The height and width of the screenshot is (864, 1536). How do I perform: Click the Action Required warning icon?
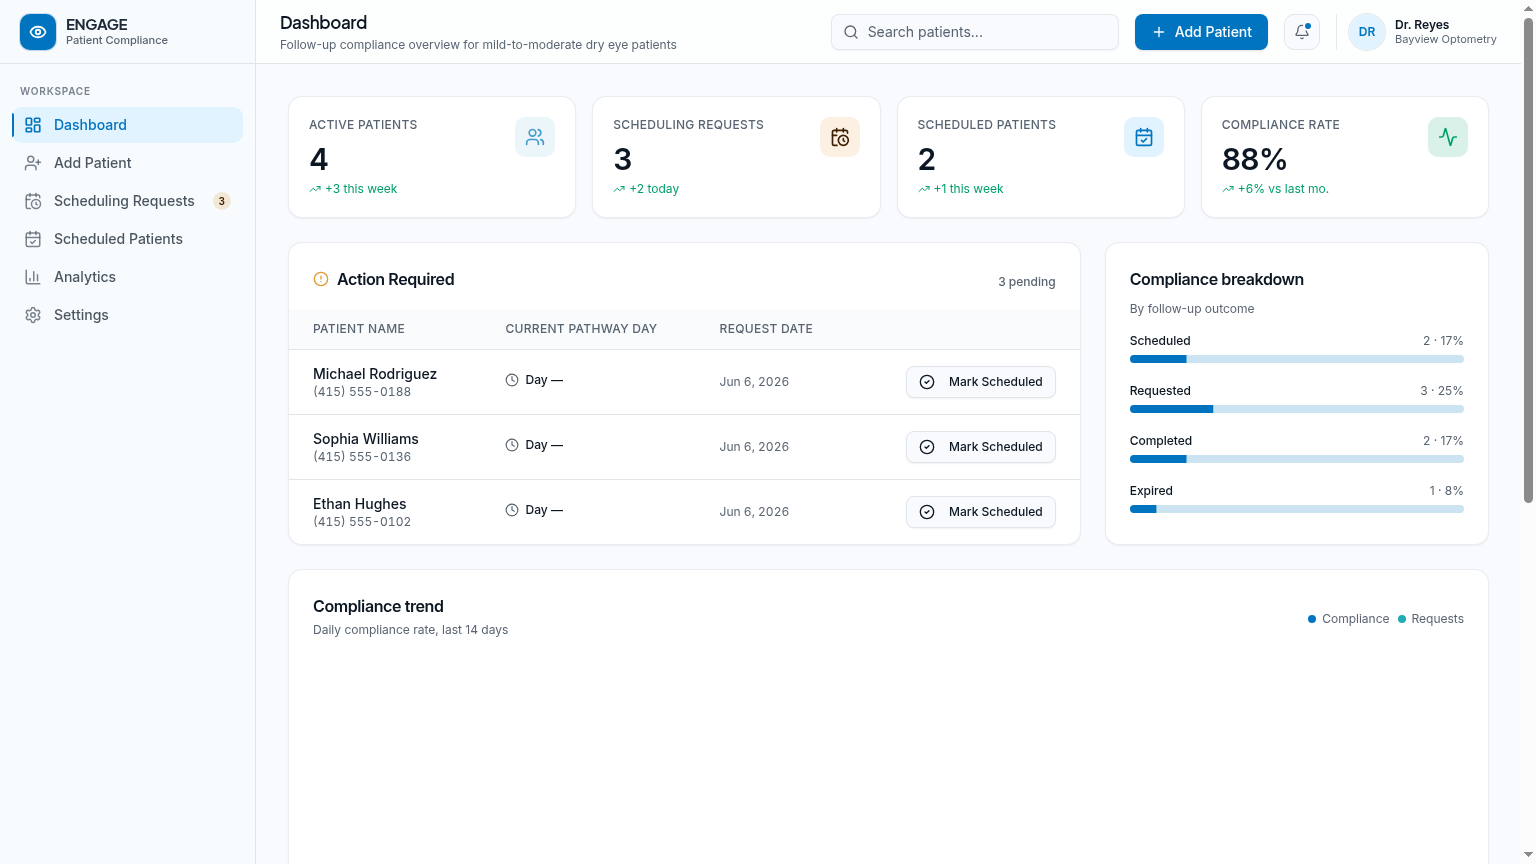point(321,279)
